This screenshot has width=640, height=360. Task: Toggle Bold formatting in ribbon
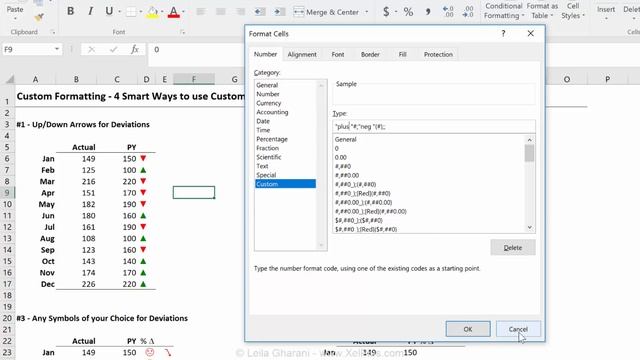tap(70, 11)
